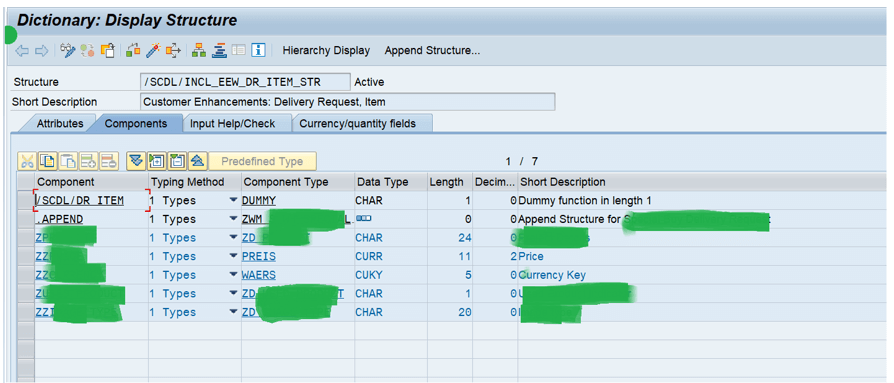The width and height of the screenshot is (894, 383).
Task: Collapse all includes double-up arrow icon
Action: 197,161
